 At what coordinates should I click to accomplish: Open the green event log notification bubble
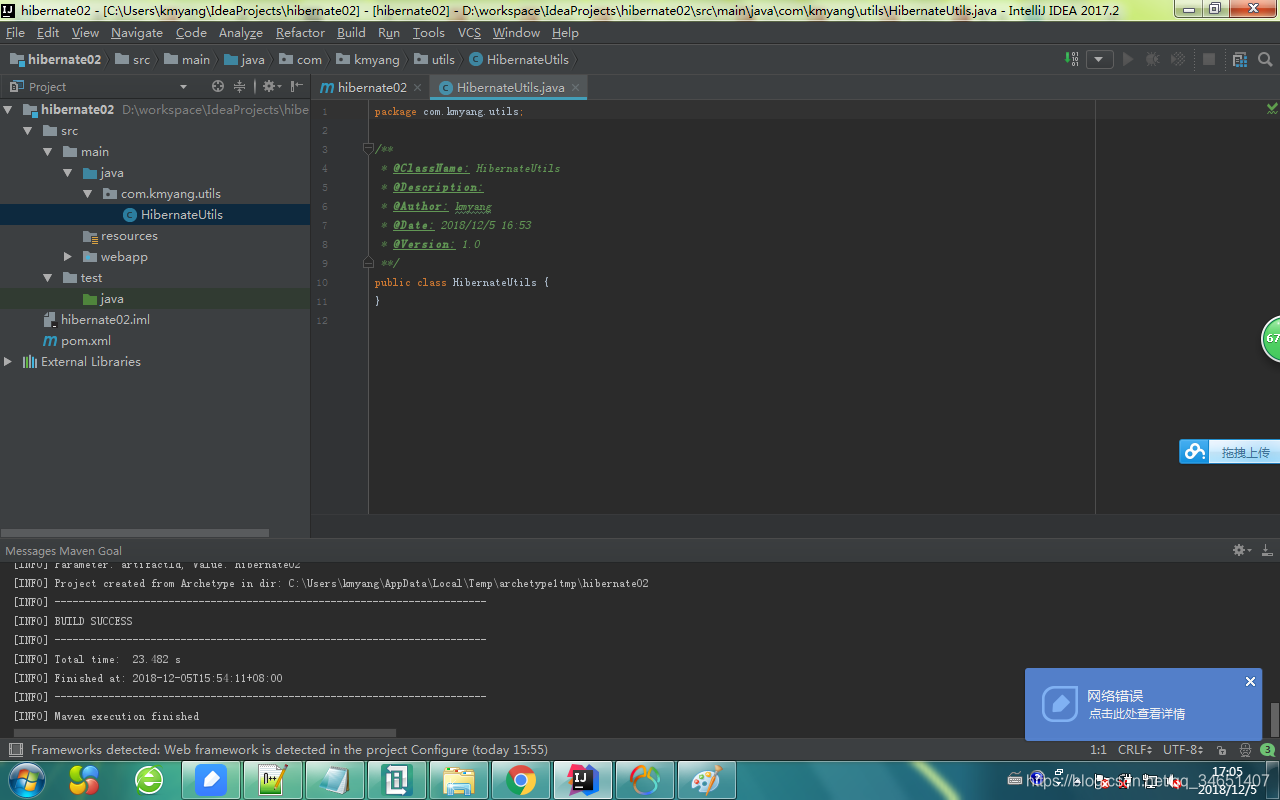(1268, 750)
